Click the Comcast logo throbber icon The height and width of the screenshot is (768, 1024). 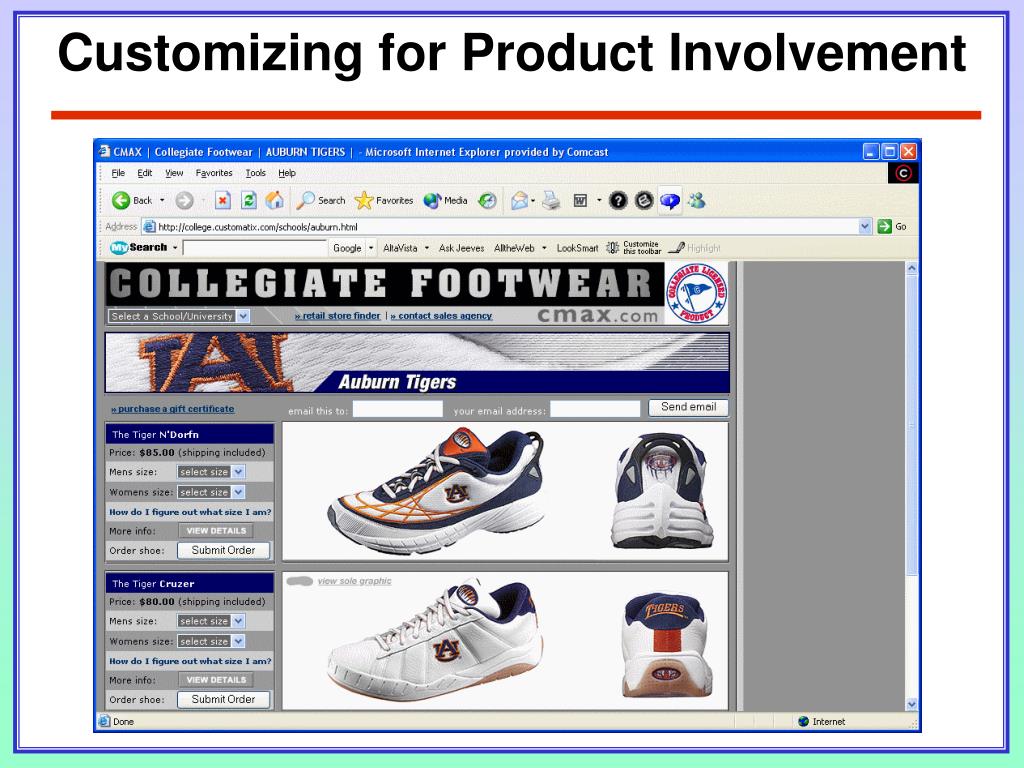tap(903, 173)
